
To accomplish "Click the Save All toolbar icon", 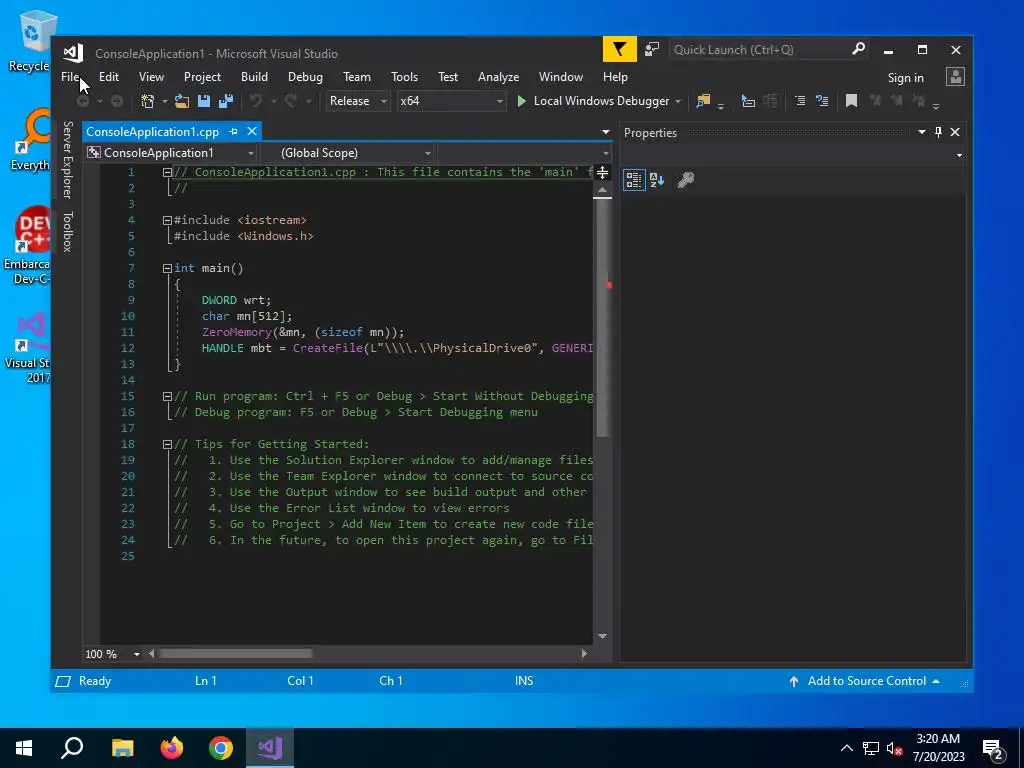I will (x=226, y=101).
